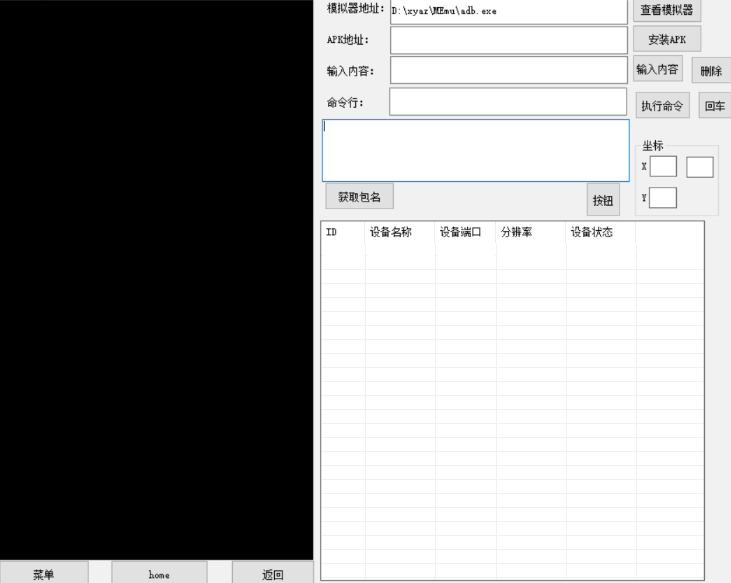Viewport: 731px width, 583px height.
Task: Focus the APK地址 input field
Action: tap(509, 40)
